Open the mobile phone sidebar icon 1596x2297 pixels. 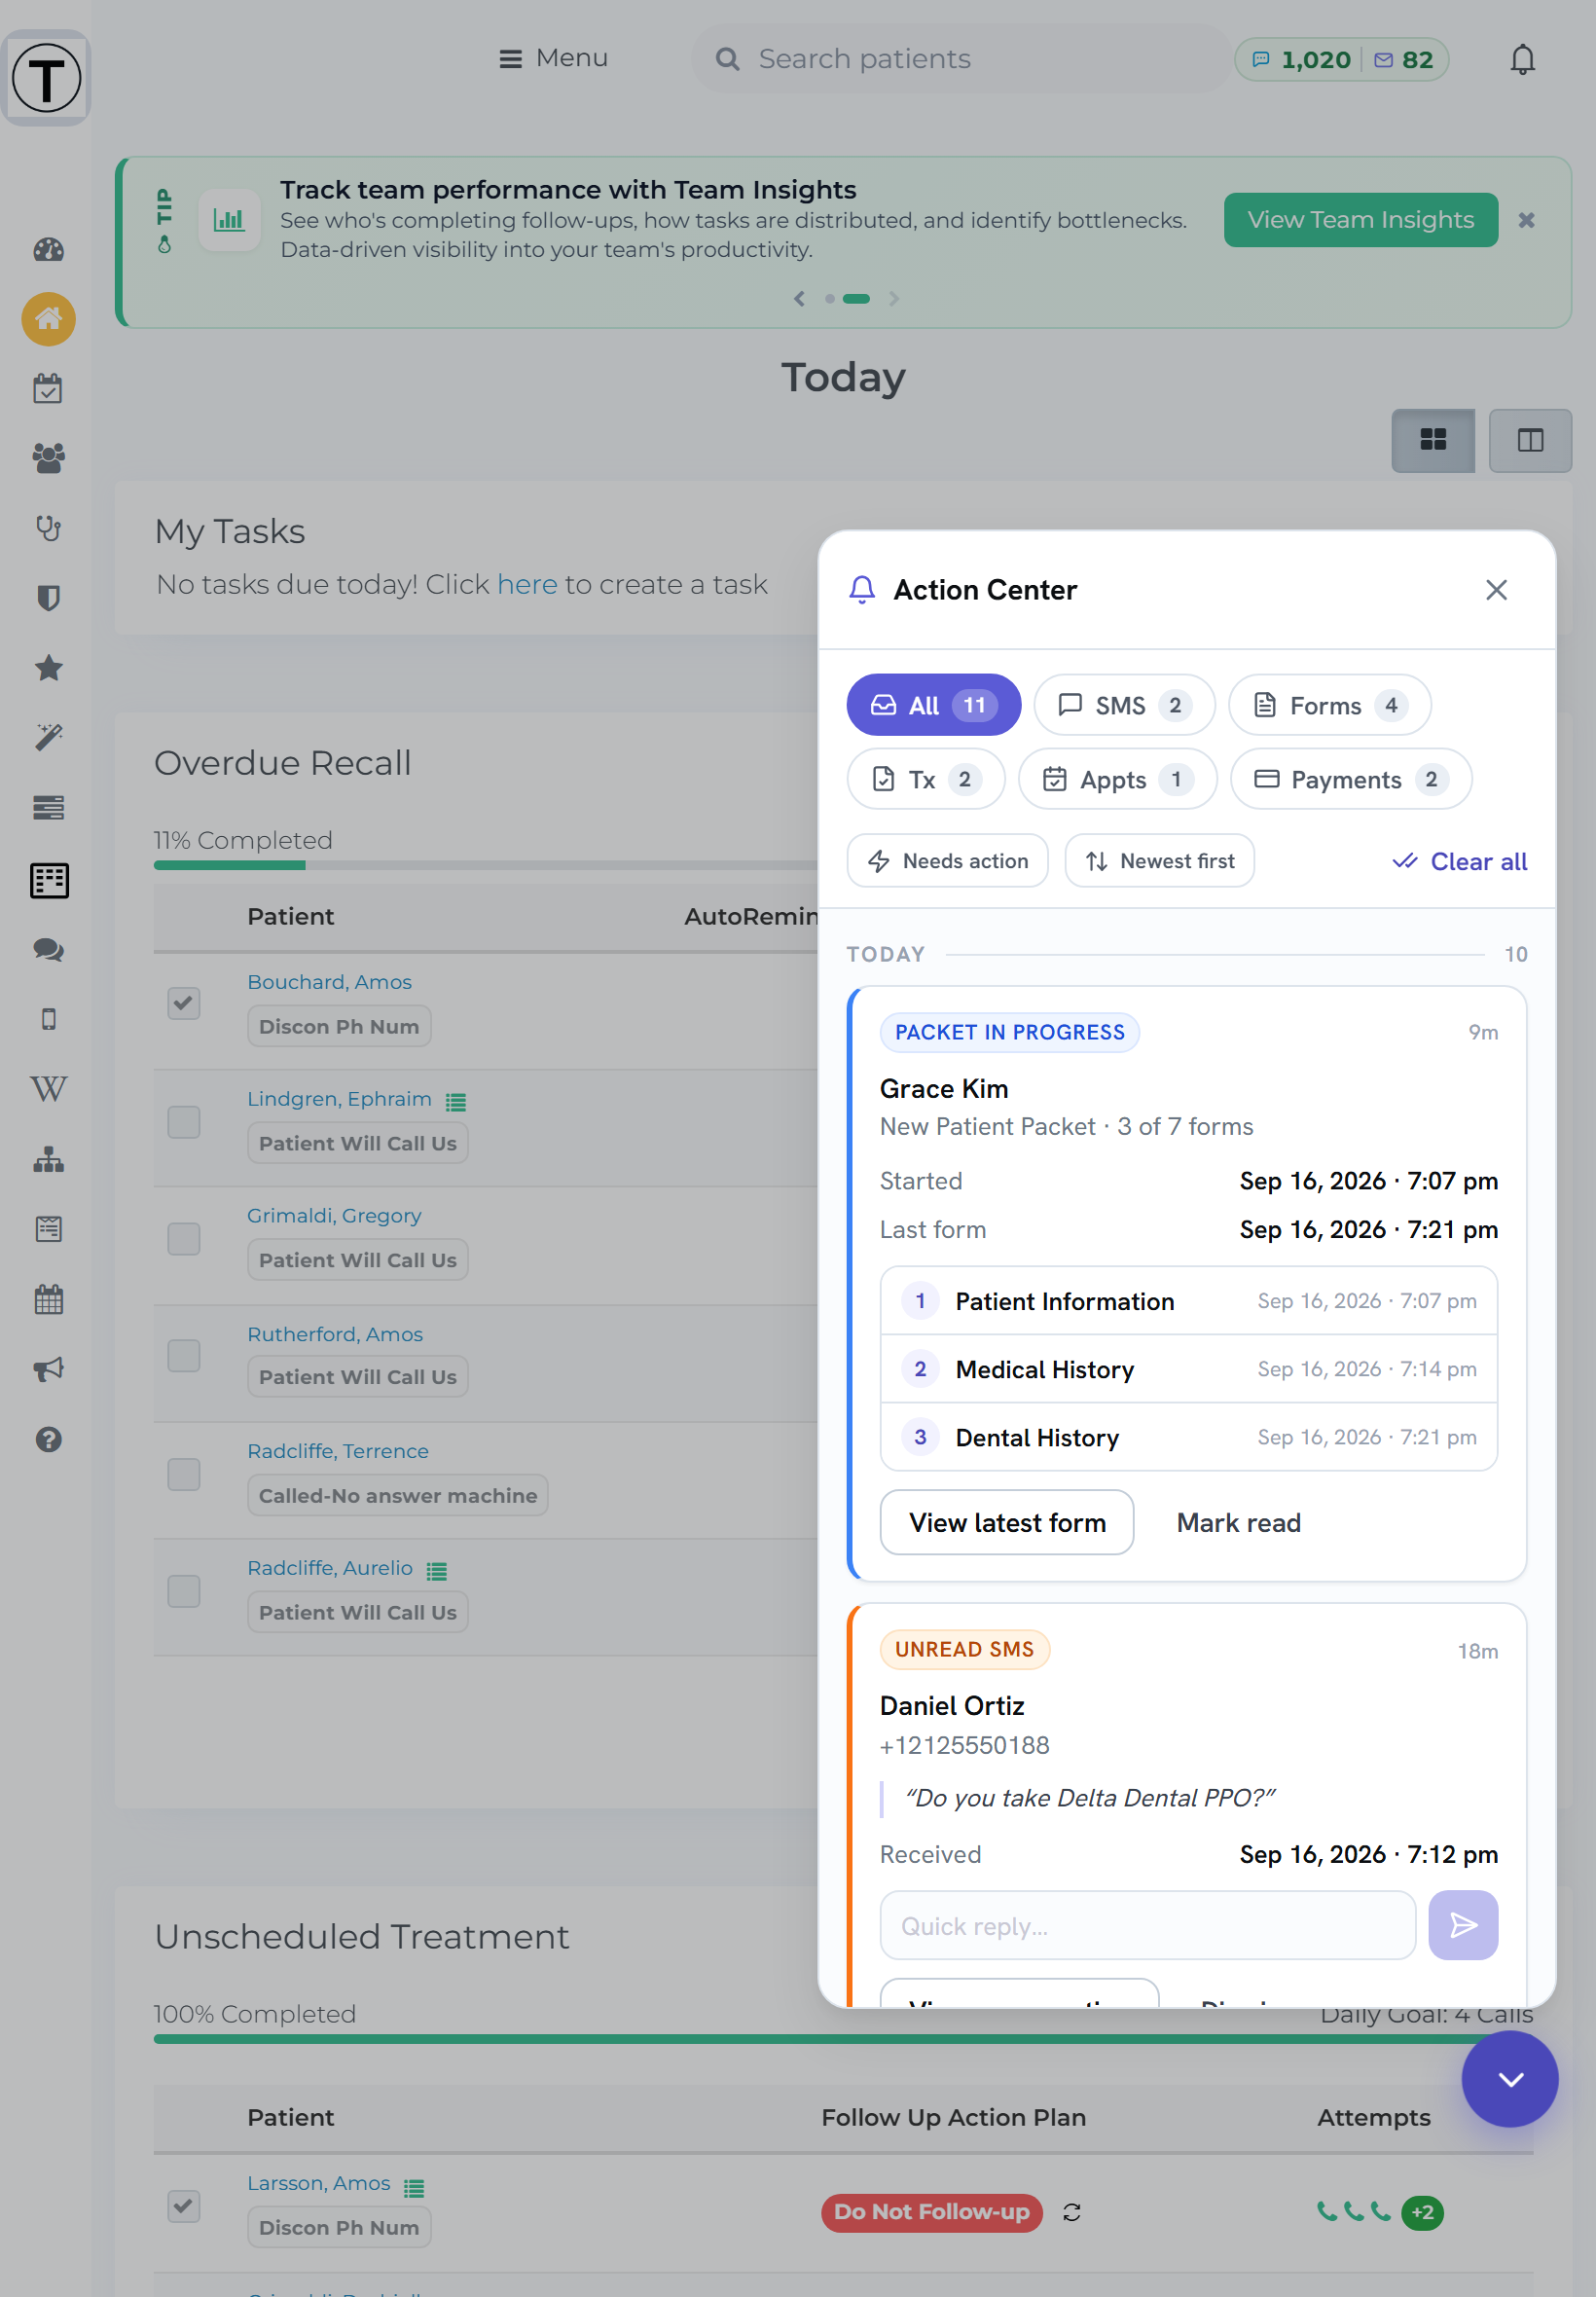pyautogui.click(x=48, y=1019)
